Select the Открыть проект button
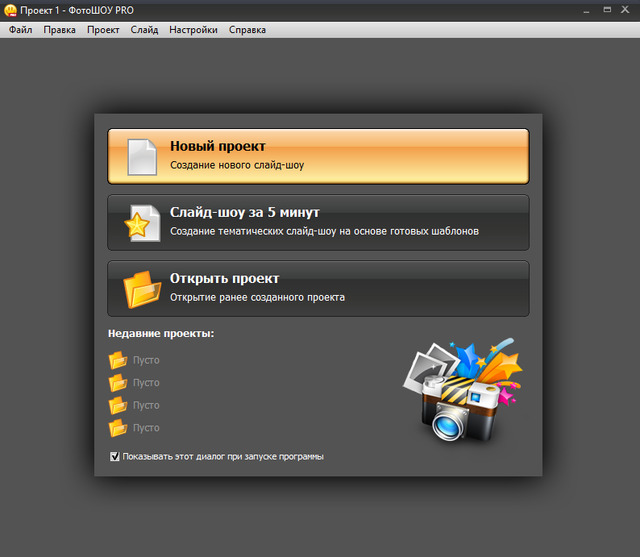Screen dimensions: 640x557 pyautogui.click(x=318, y=288)
